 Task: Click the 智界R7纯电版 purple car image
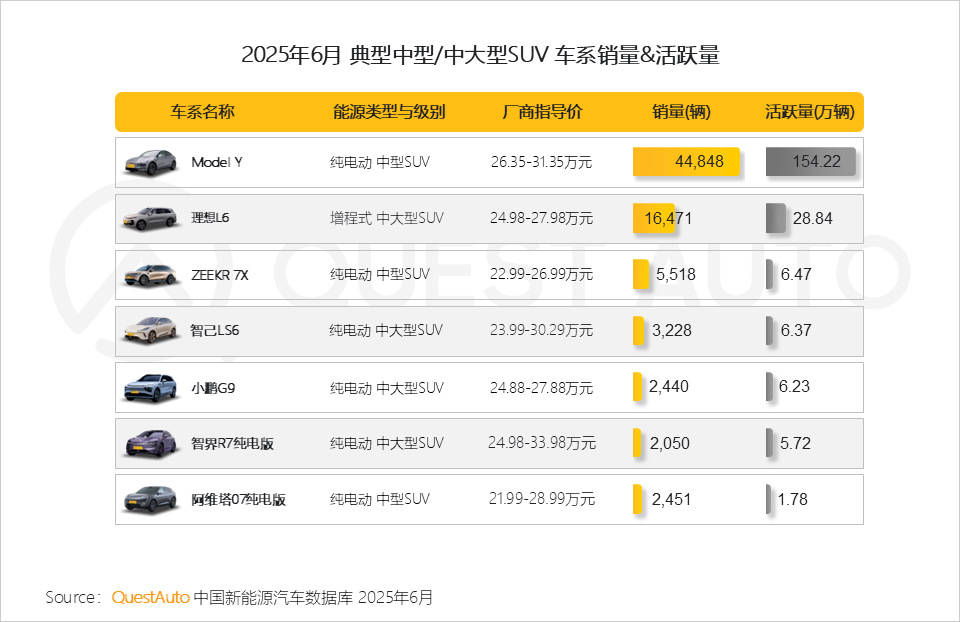(x=150, y=443)
